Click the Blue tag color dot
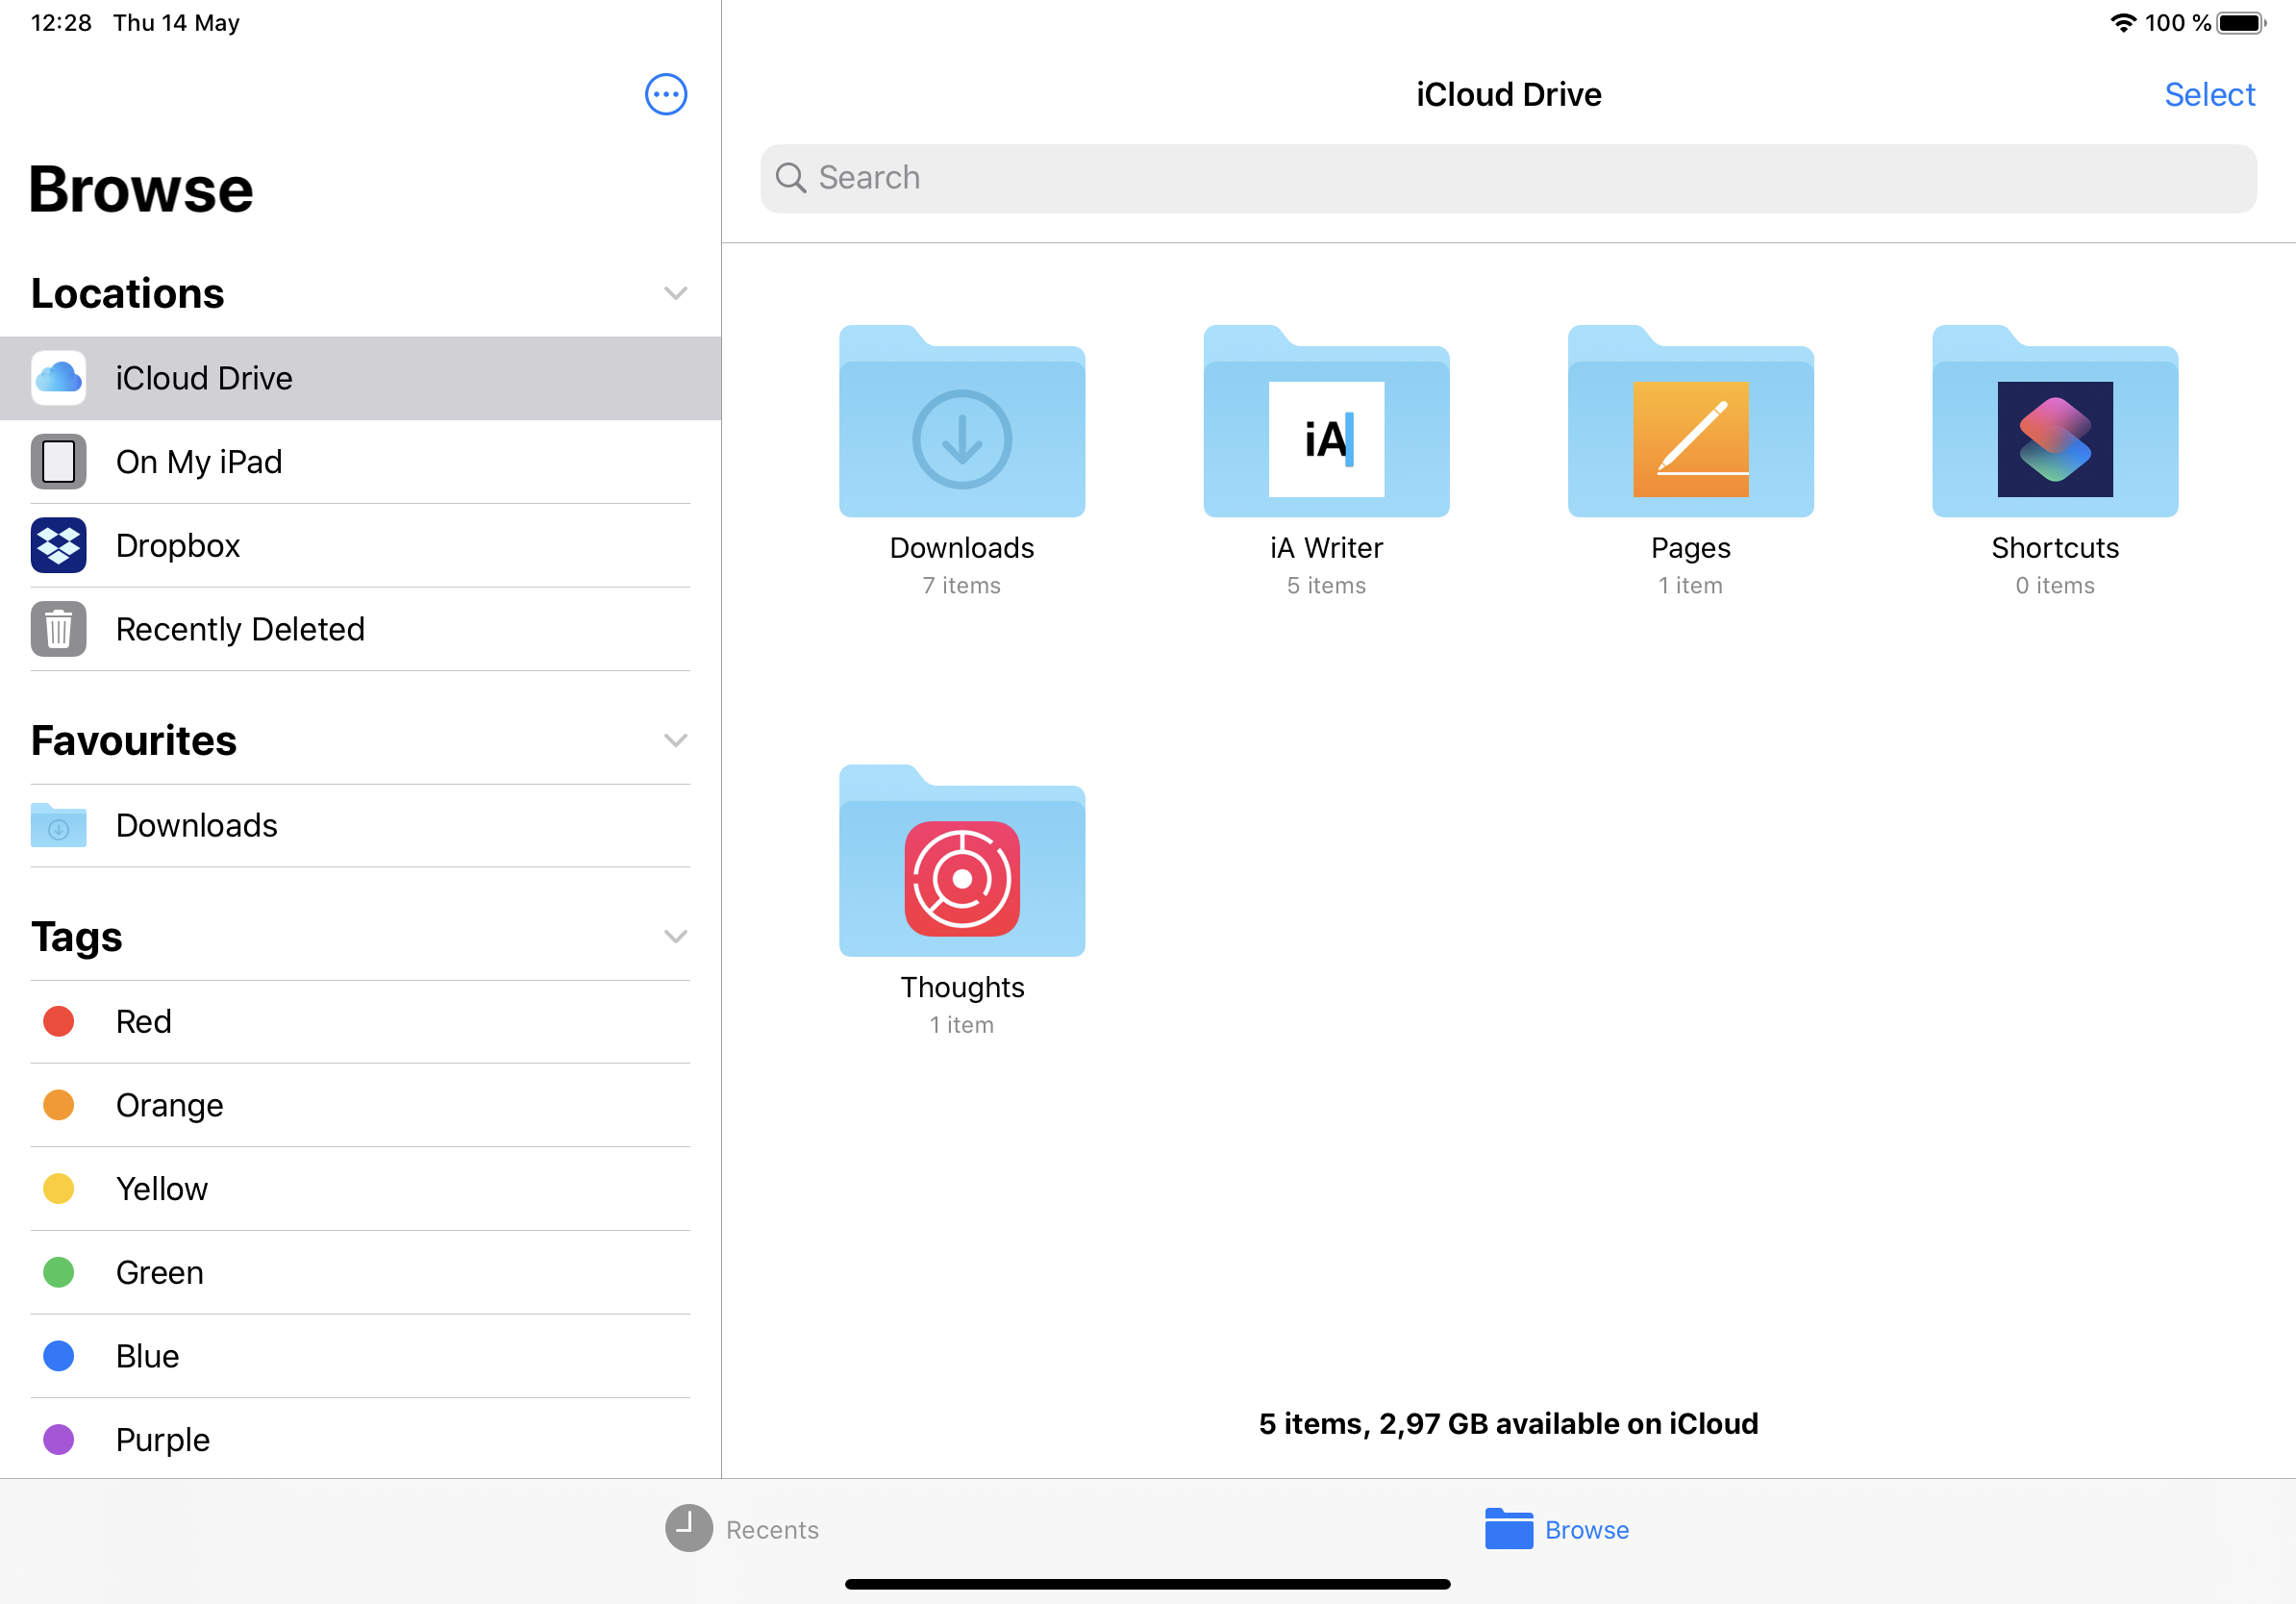 (59, 1356)
